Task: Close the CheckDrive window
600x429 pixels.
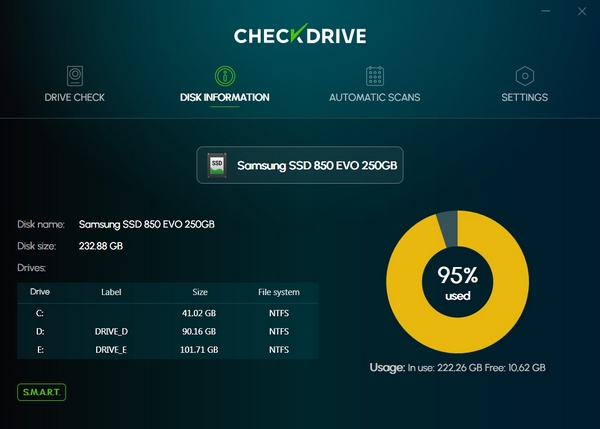Action: pos(582,11)
